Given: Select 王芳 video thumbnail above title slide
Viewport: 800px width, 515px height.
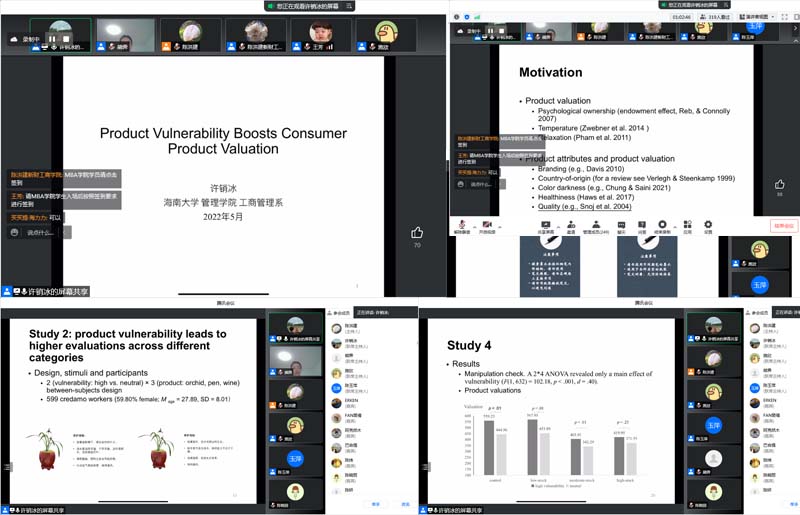Looking at the screenshot, I should [x=322, y=34].
